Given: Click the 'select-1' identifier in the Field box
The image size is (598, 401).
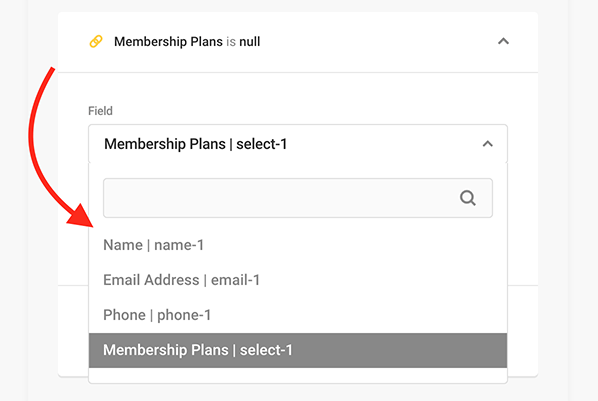Looking at the screenshot, I should 262,144.
